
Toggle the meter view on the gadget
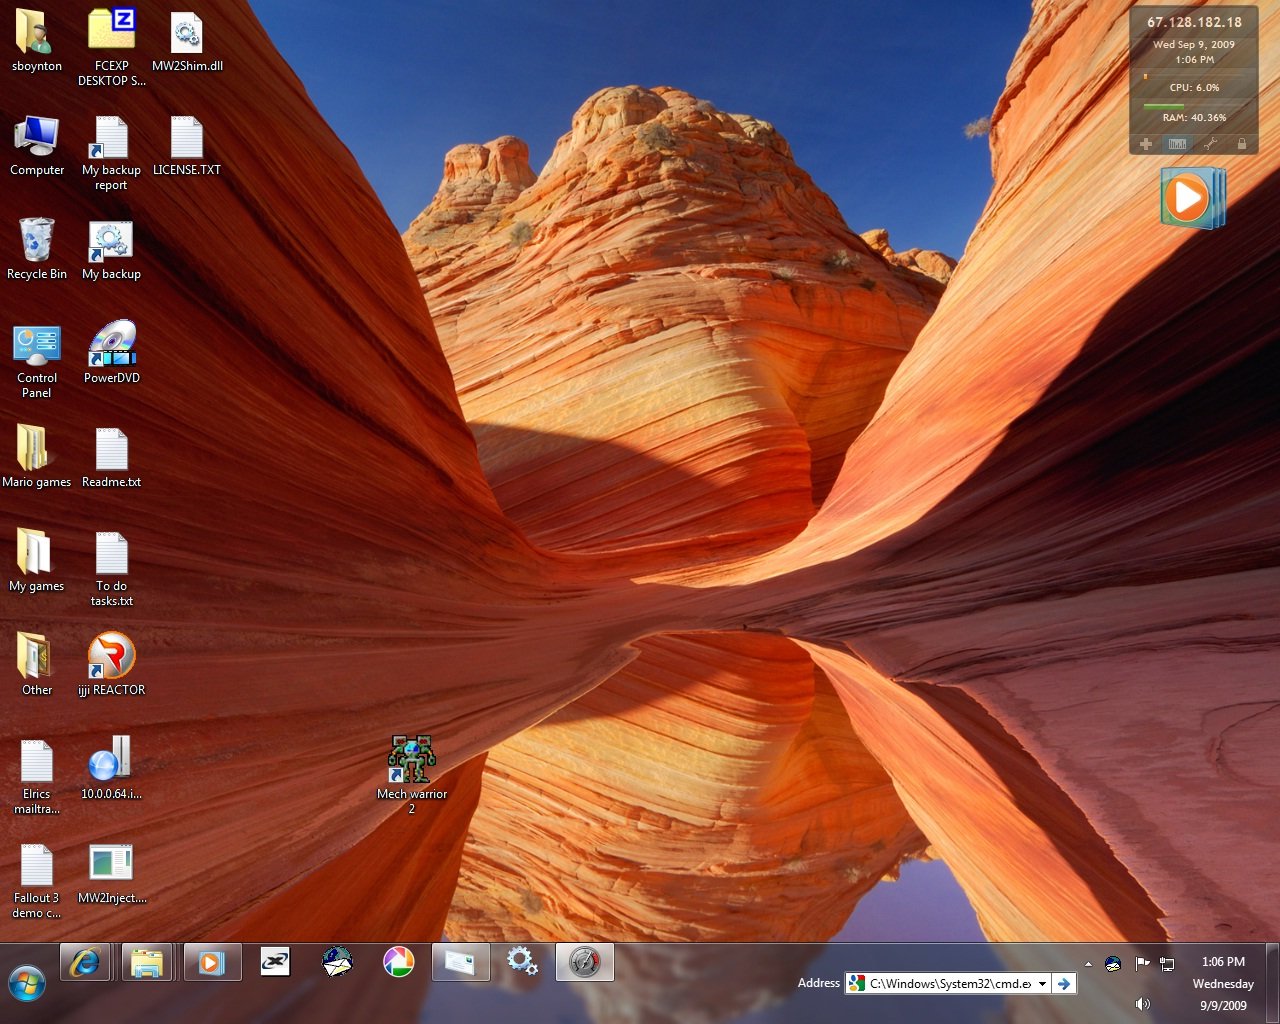click(1177, 143)
